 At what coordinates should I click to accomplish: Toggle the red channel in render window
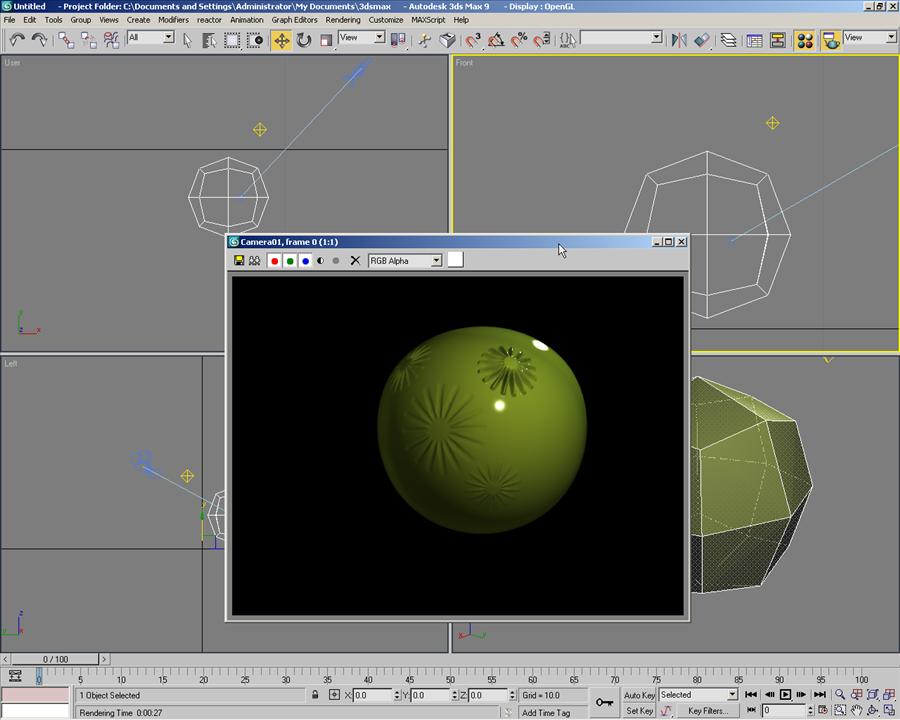coord(274,261)
